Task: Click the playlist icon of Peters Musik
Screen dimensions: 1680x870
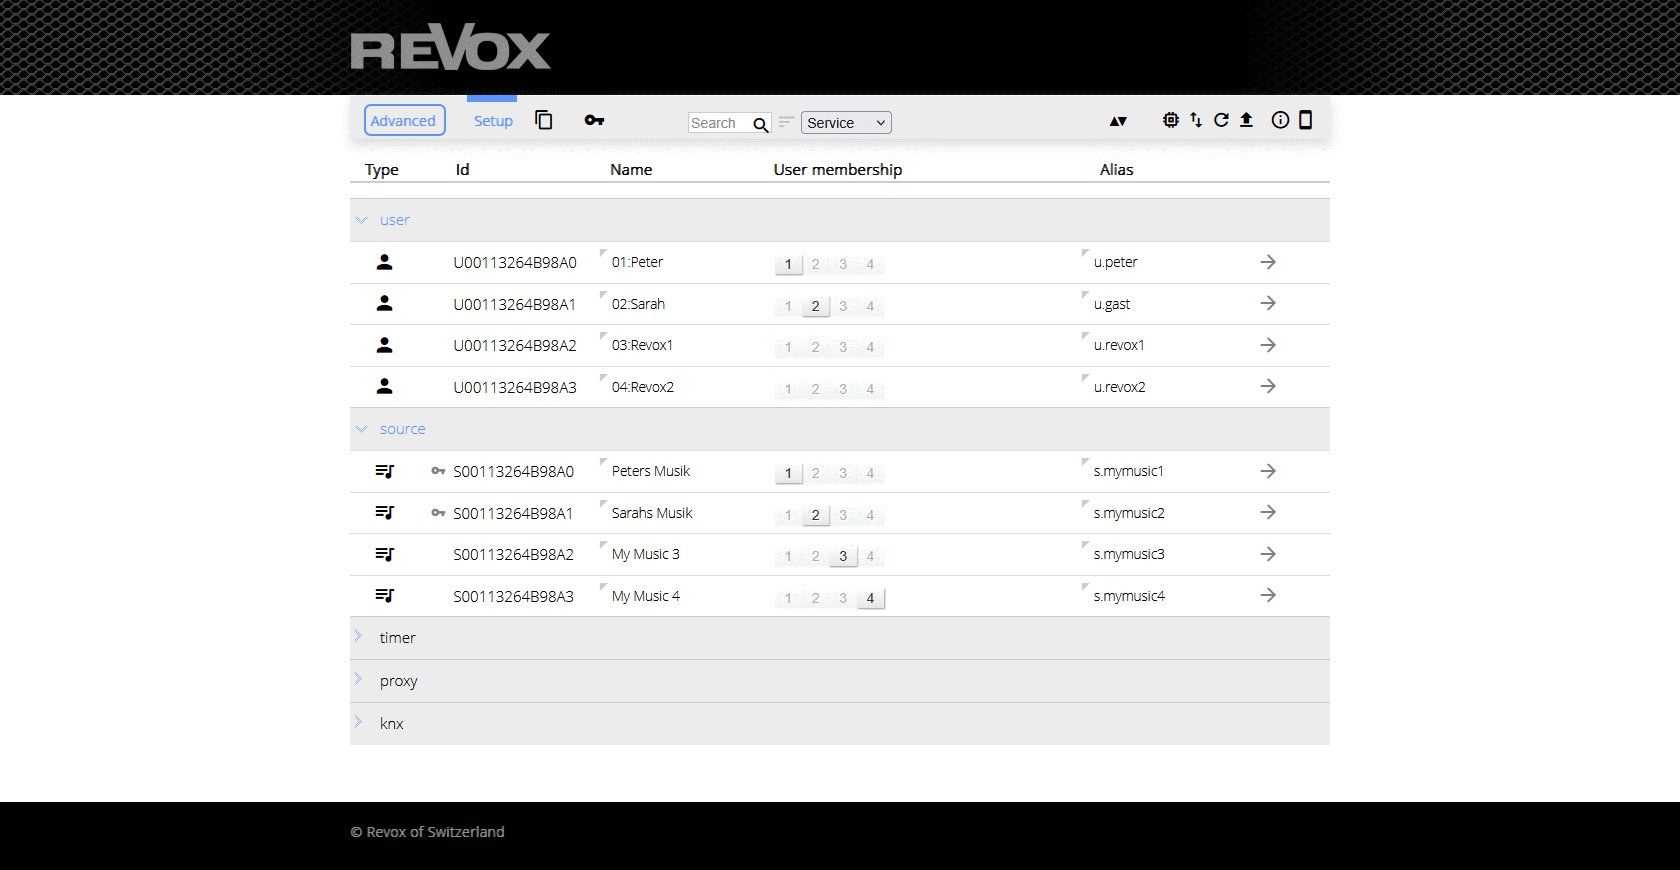Action: tap(384, 471)
